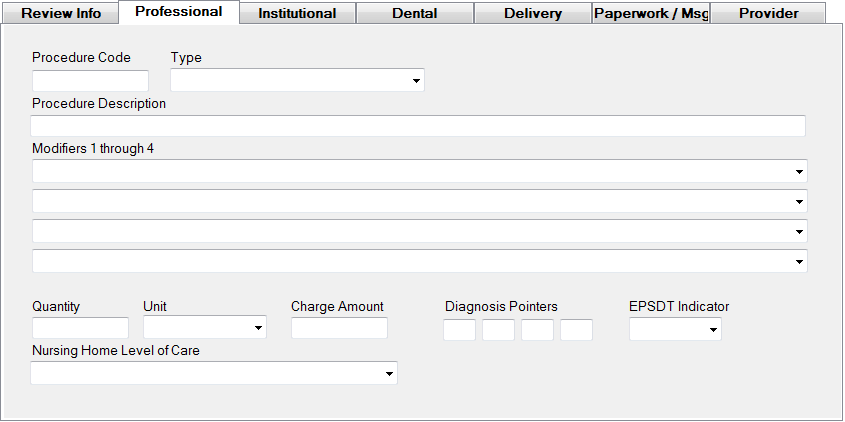Open the Paperwork / Msg tab

651,13
